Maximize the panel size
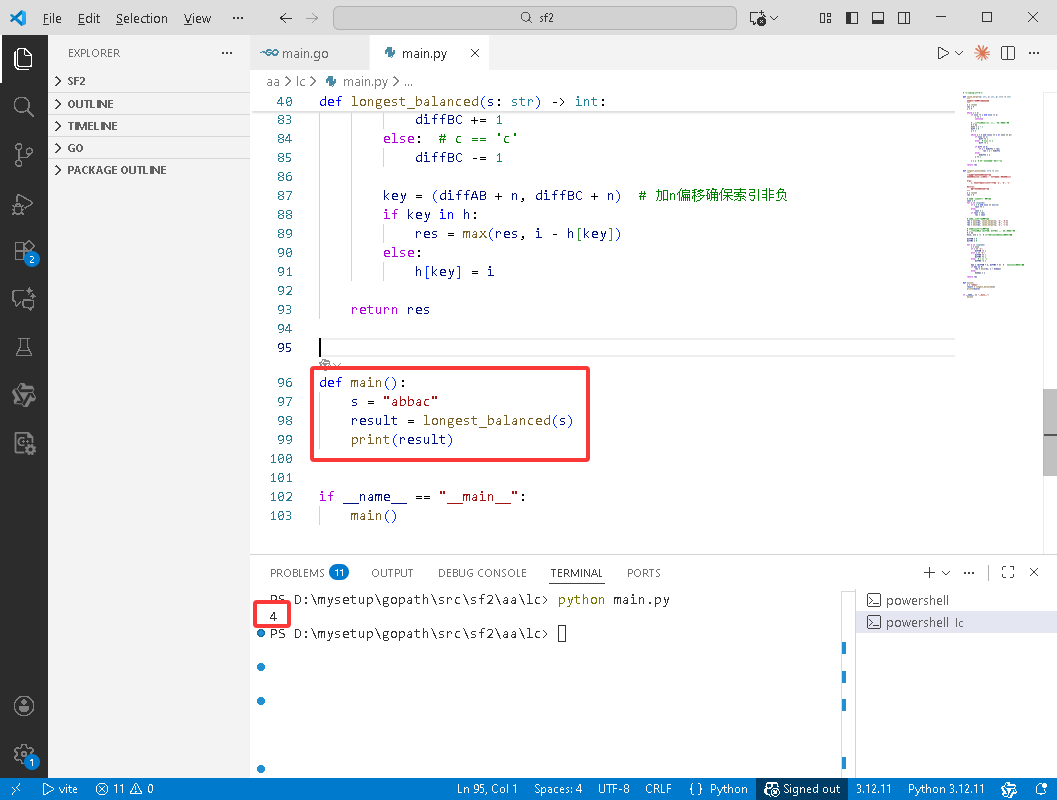This screenshot has height=800, width=1057. pyautogui.click(x=1008, y=572)
